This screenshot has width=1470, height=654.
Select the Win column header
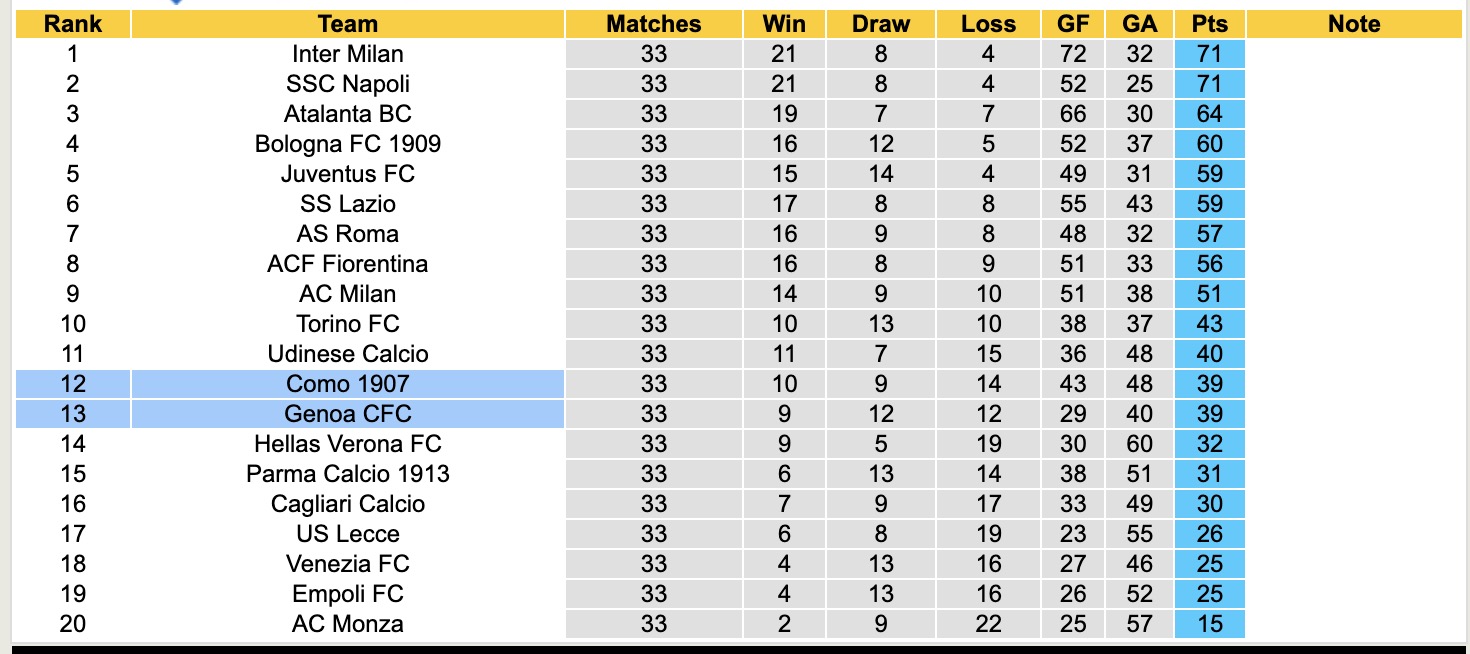pos(784,24)
